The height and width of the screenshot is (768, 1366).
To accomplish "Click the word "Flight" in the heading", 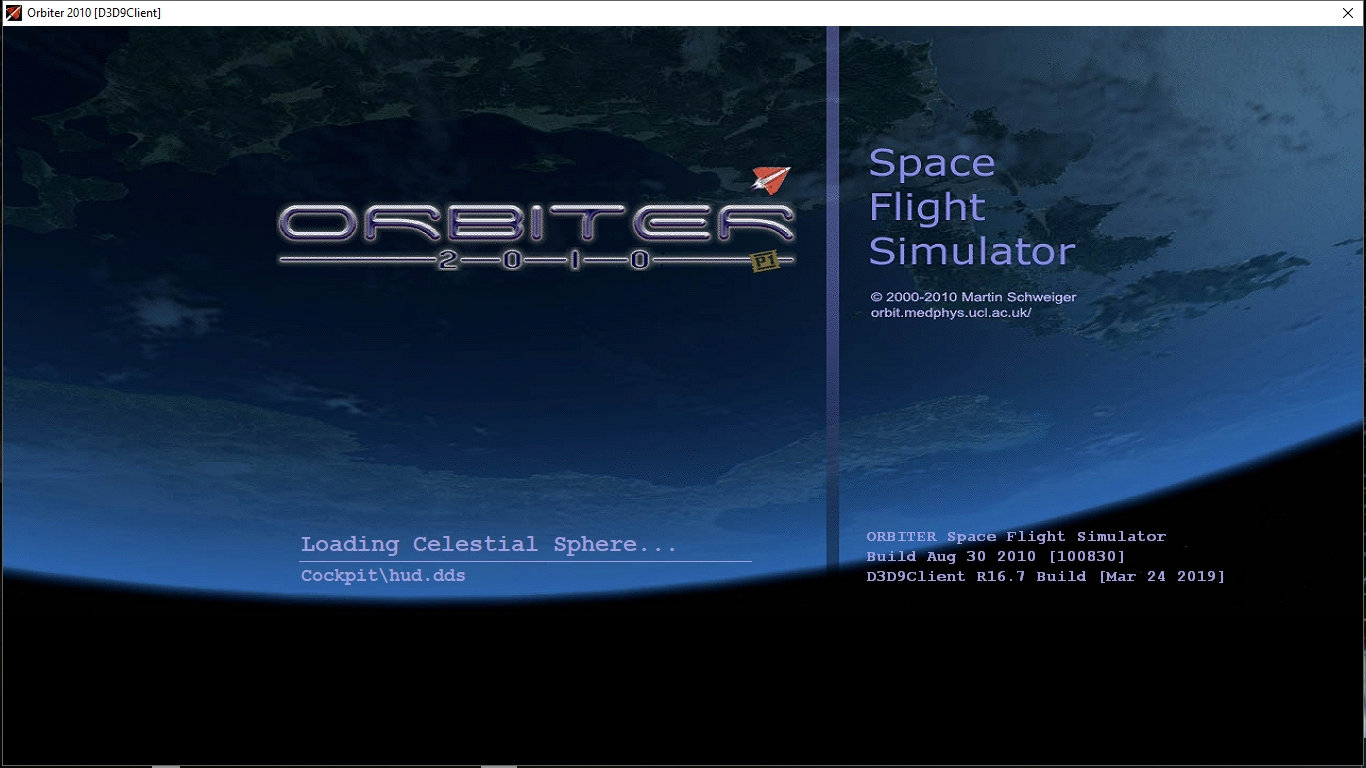I will click(x=927, y=207).
